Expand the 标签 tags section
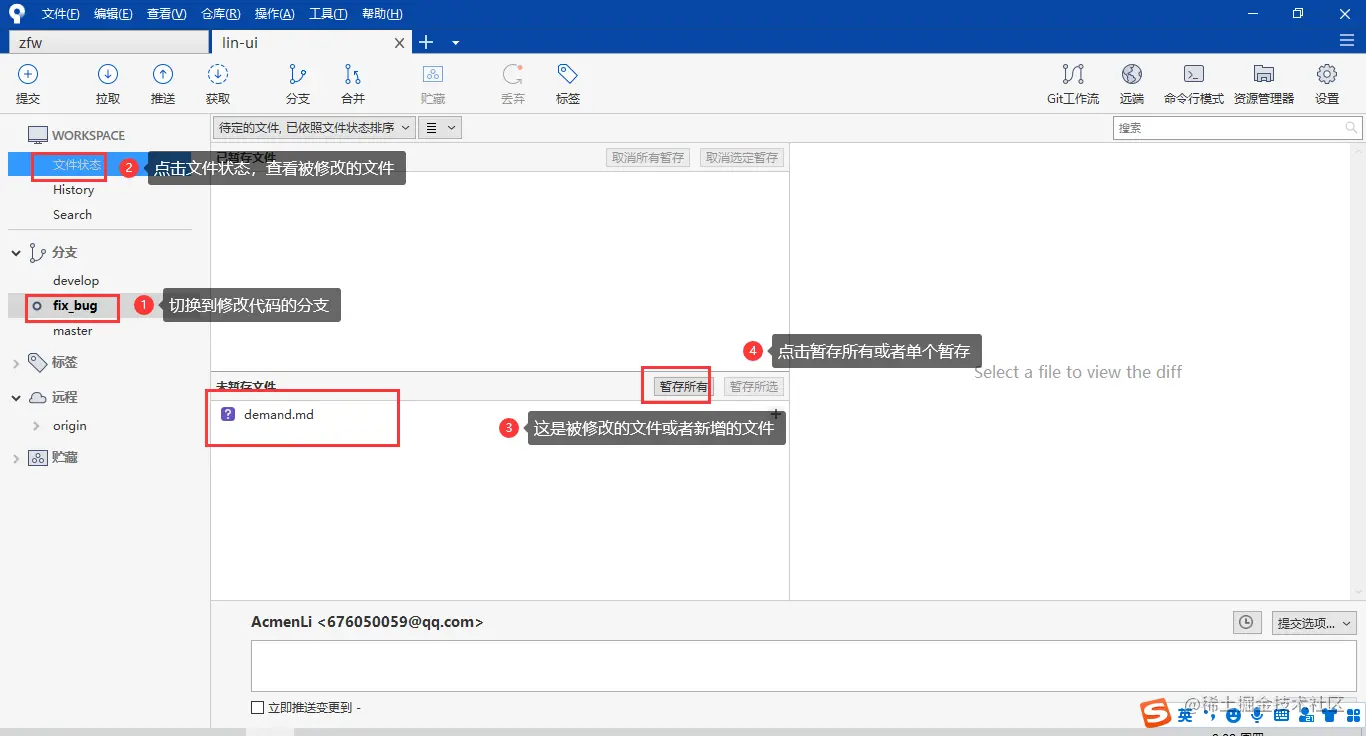 pos(16,363)
